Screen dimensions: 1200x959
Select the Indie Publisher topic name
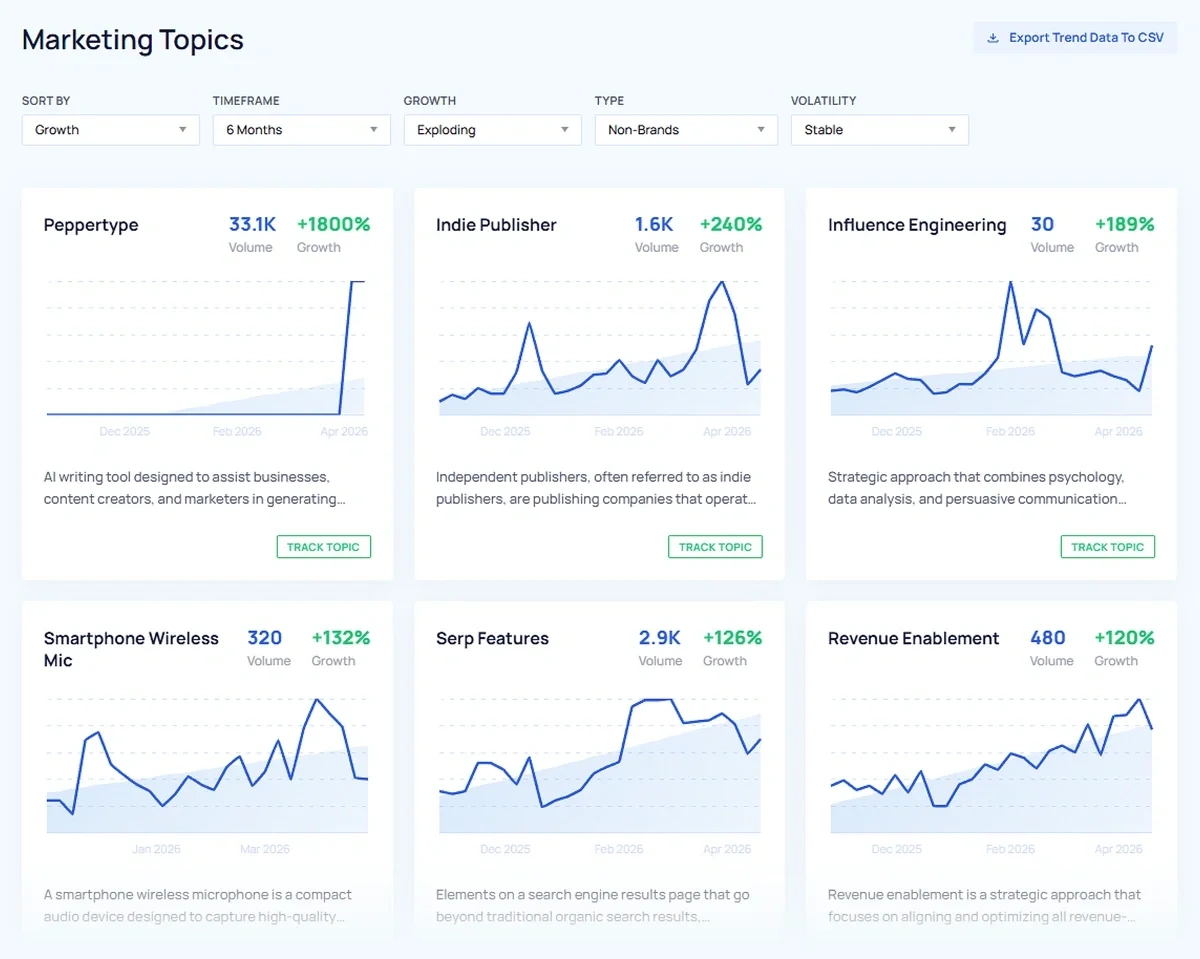tap(496, 225)
